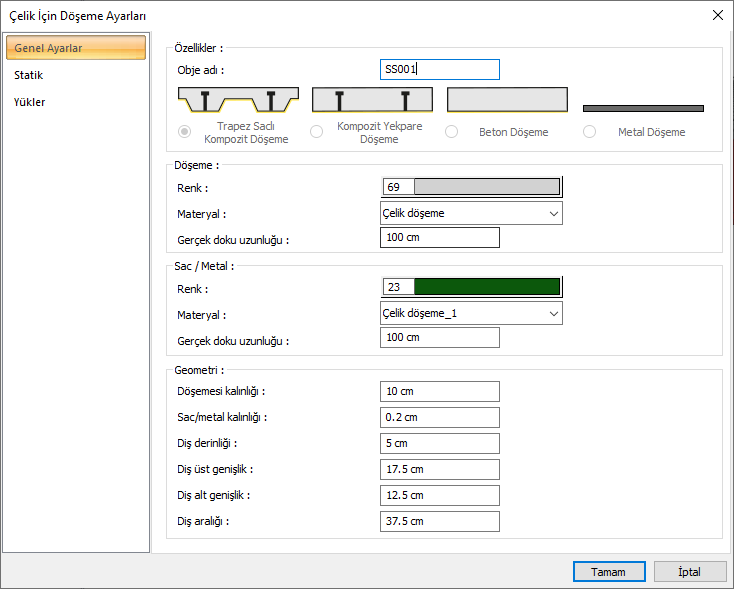
Task: Choose the Beton Döşeme radio option
Action: (452, 132)
